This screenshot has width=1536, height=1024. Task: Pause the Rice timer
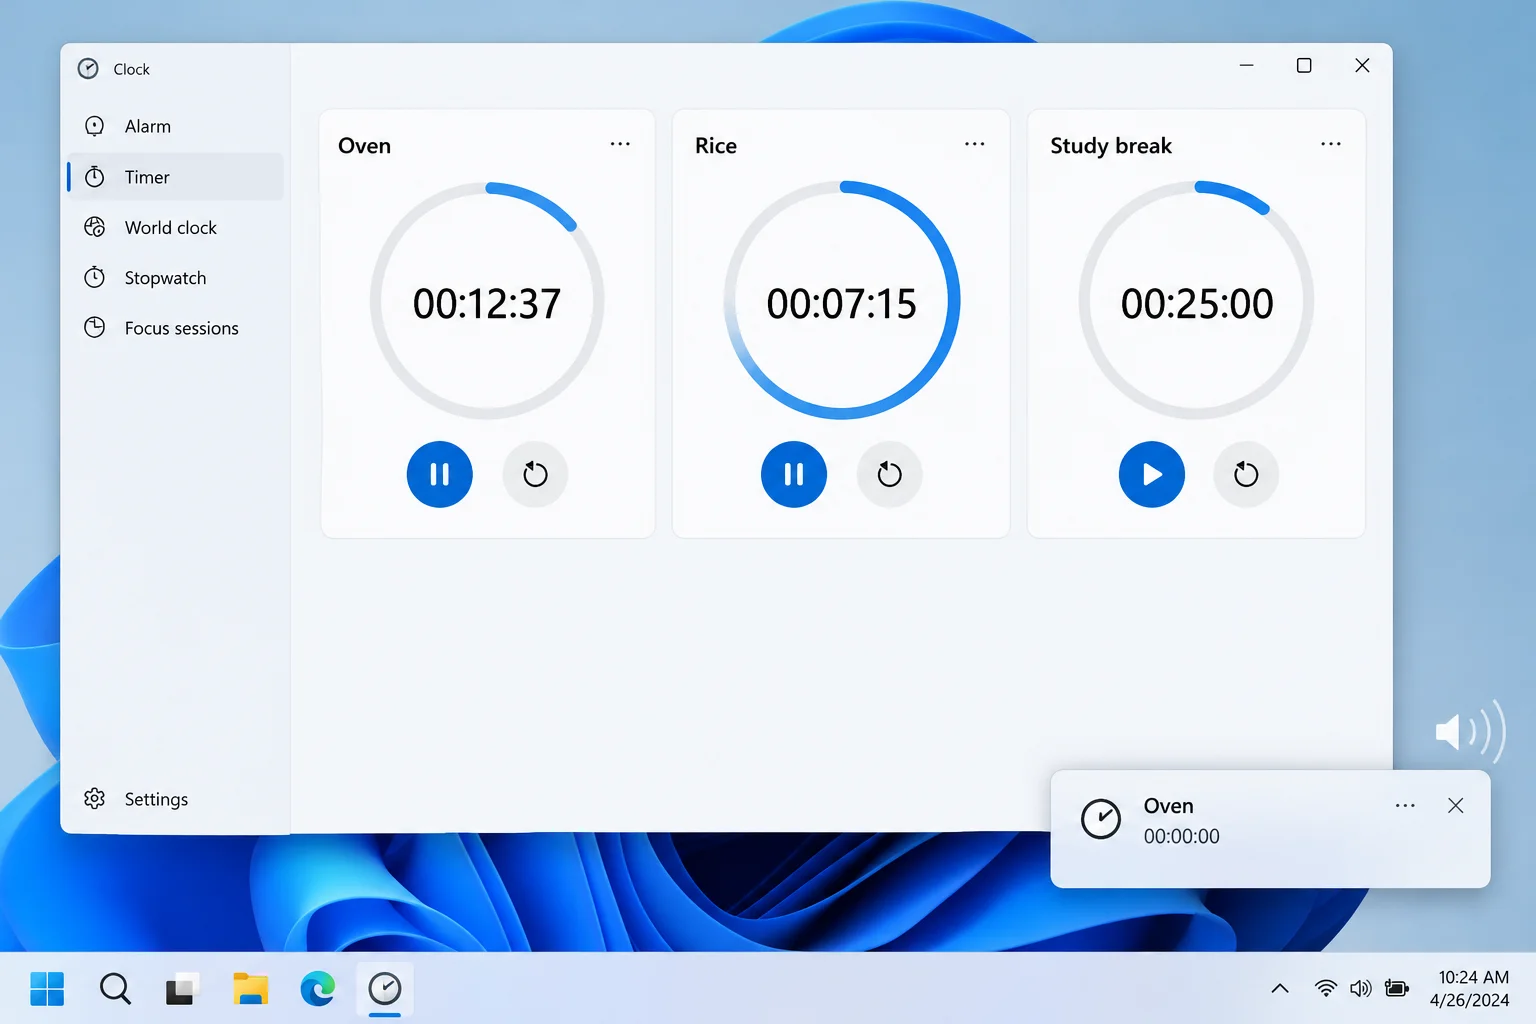(x=794, y=474)
